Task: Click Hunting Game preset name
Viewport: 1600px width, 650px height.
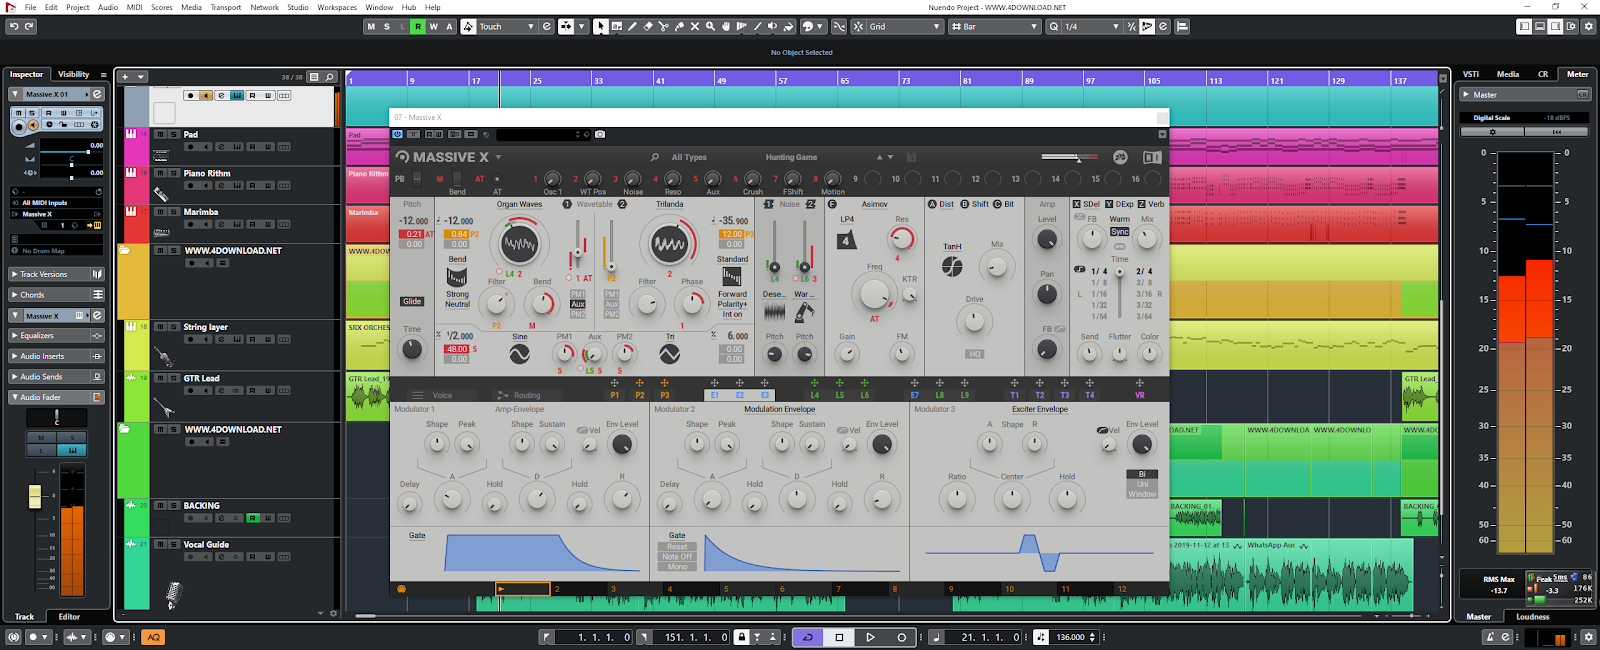Action: (x=791, y=157)
